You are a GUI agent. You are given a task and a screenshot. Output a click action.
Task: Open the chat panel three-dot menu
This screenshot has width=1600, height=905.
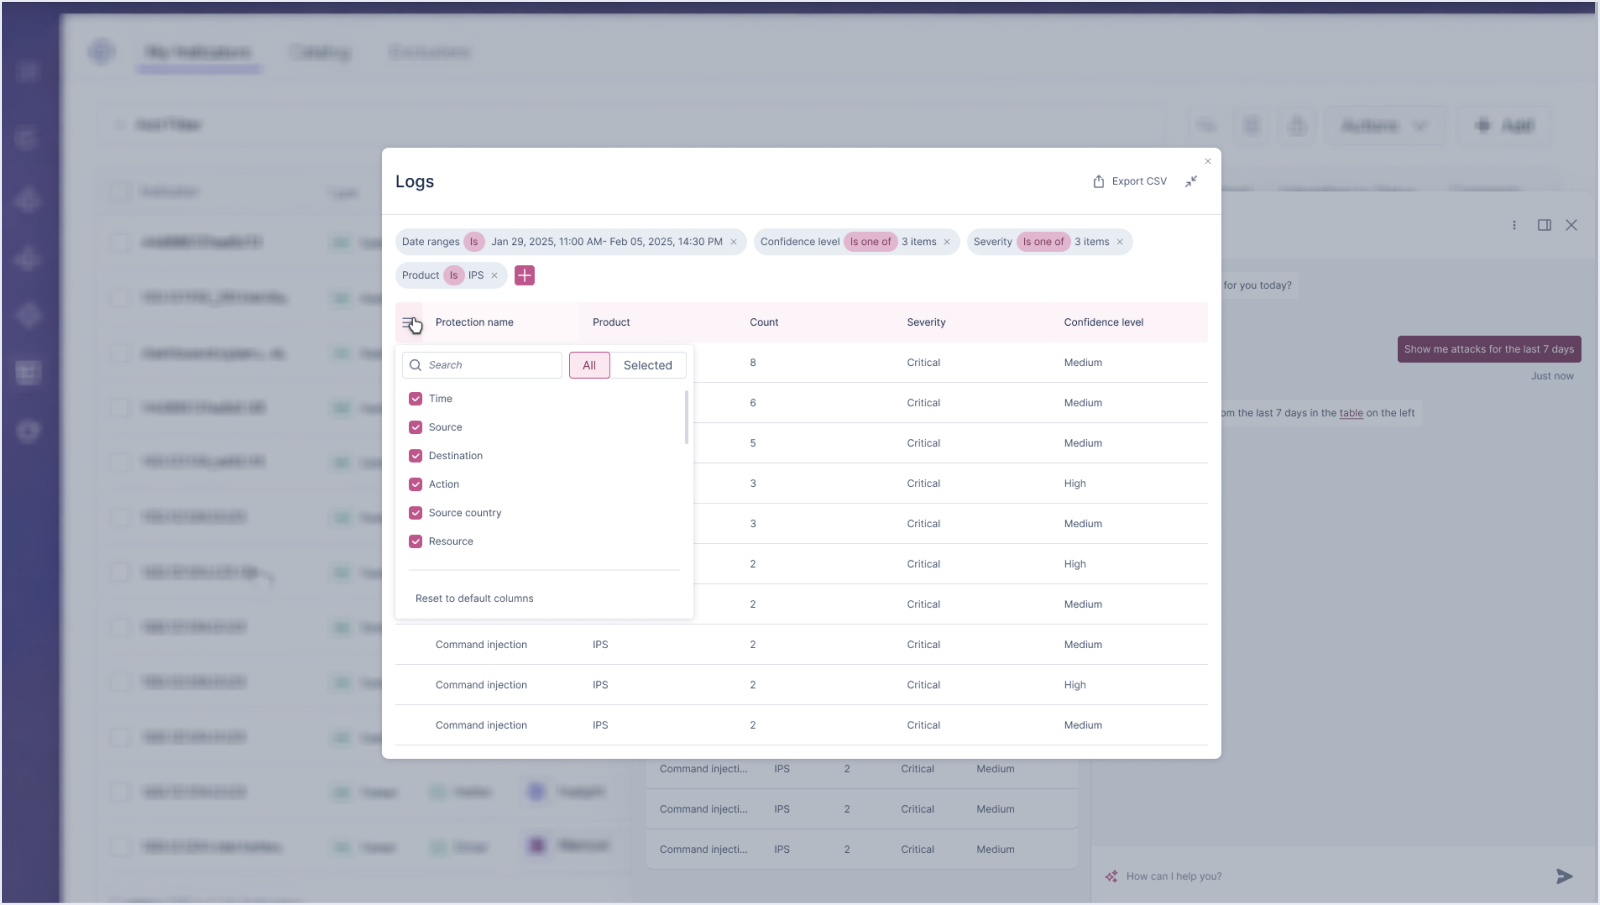click(1514, 225)
